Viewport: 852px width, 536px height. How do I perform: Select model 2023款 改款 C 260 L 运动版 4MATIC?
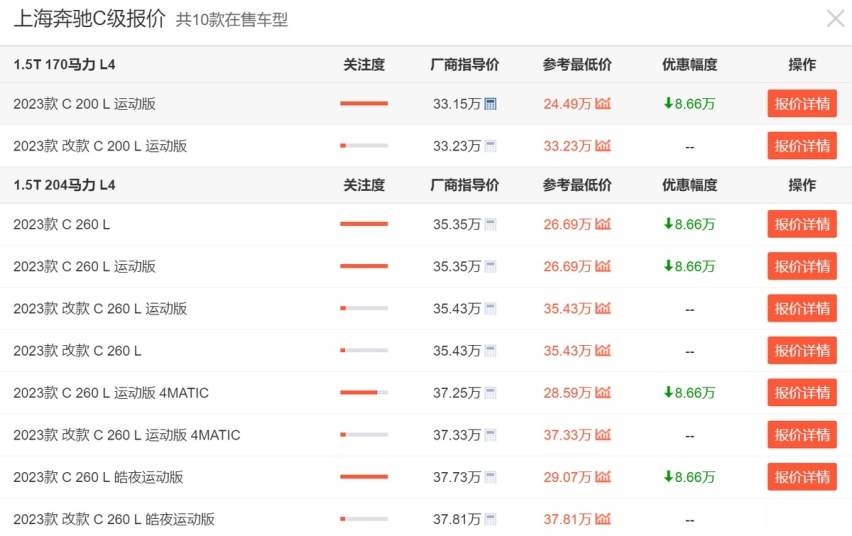click(127, 435)
